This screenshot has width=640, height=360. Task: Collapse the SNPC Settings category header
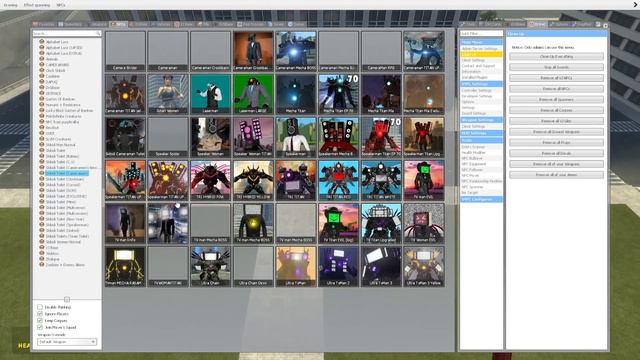(481, 84)
